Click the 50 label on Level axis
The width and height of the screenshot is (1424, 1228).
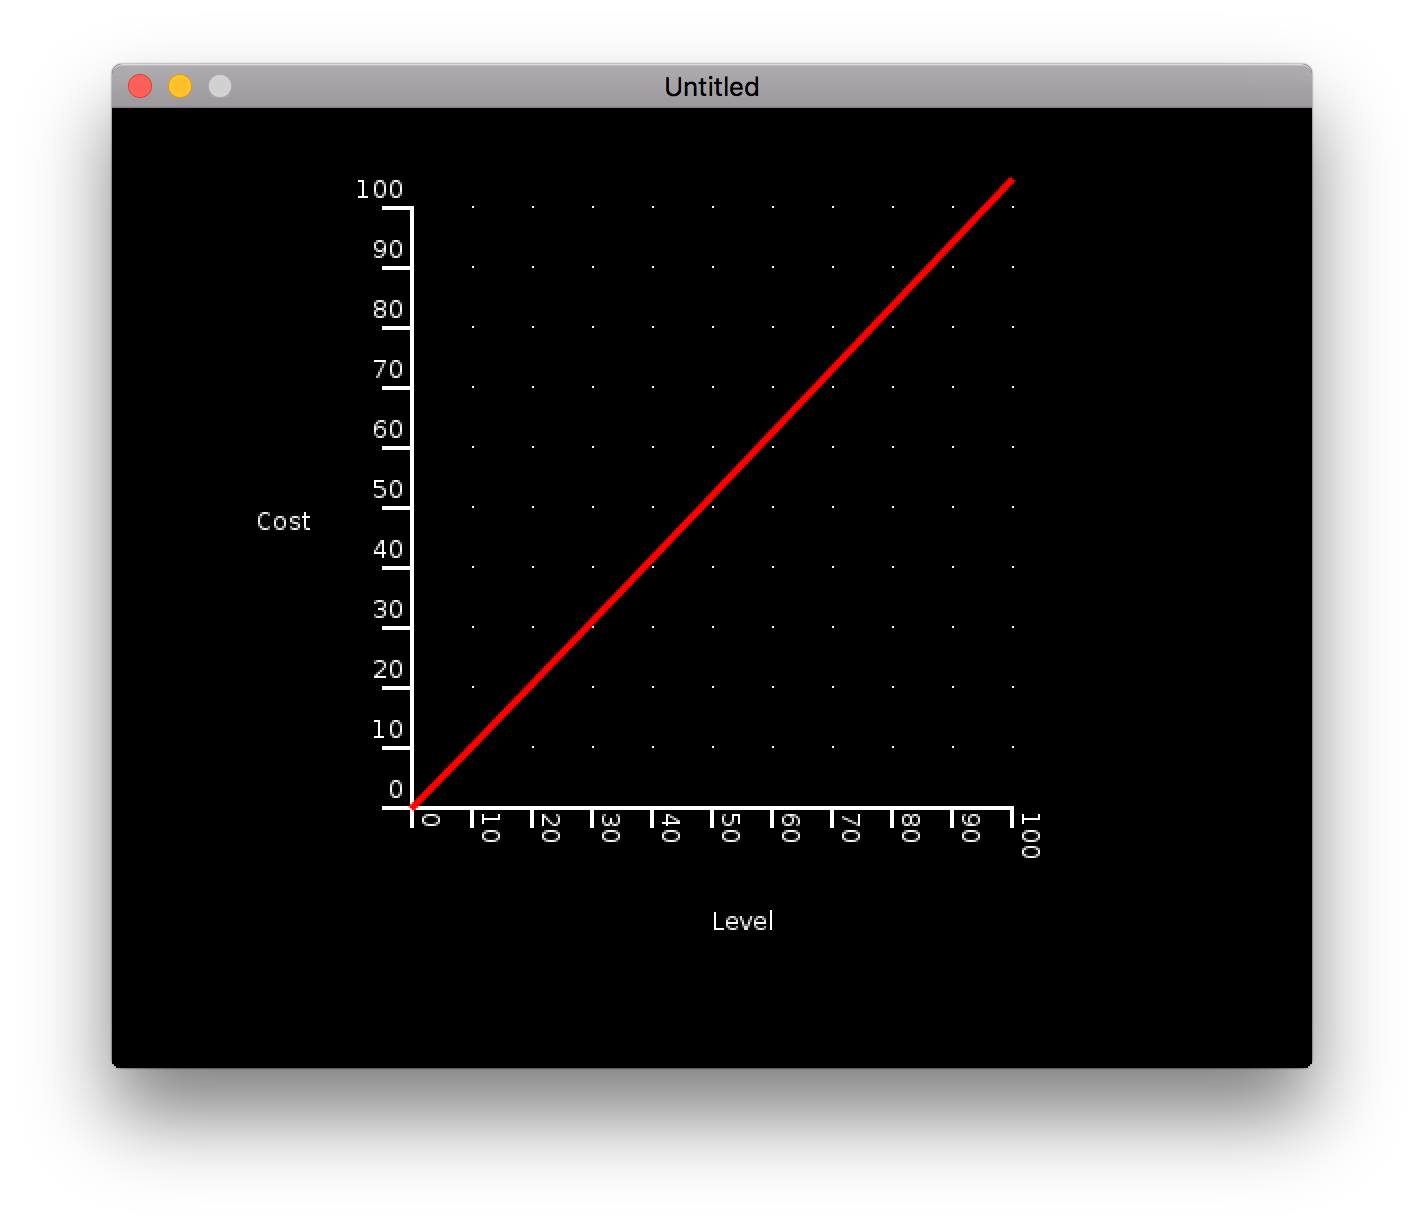(730, 828)
